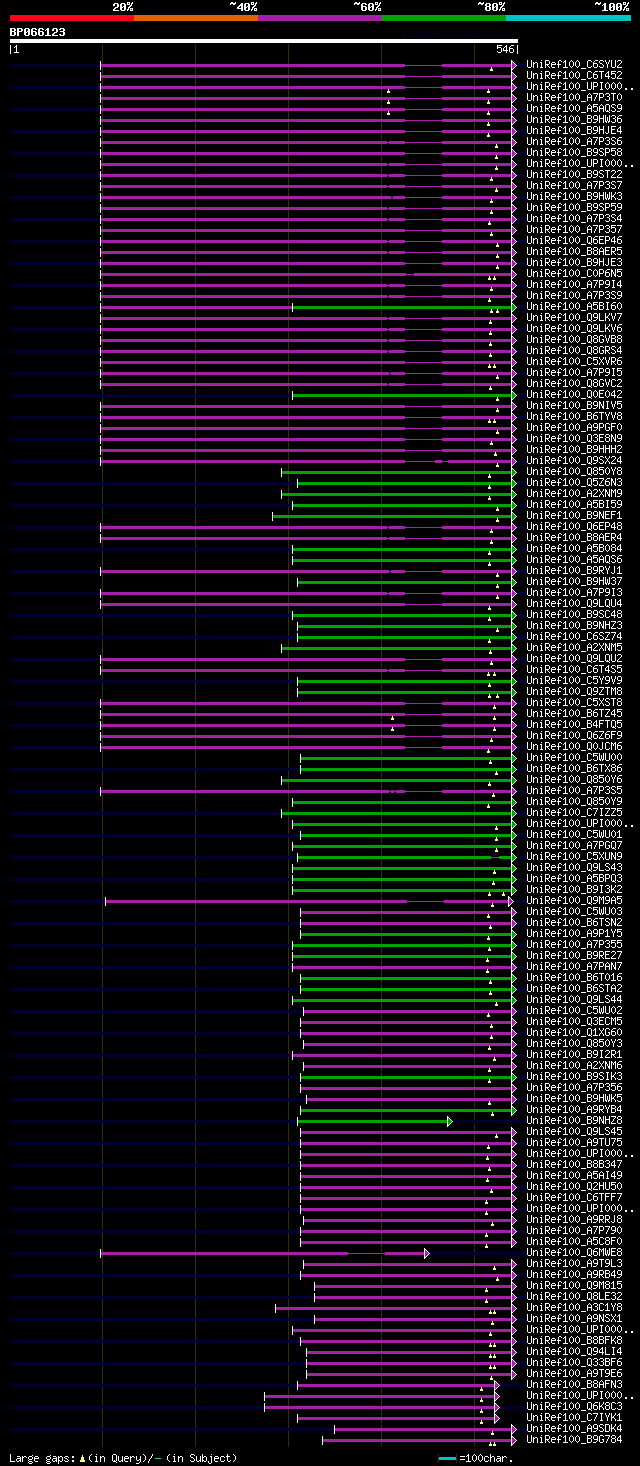The height and width of the screenshot is (1466, 640).
Task: Open hit UniRef100_A7P3T0
Action: pos(574,98)
